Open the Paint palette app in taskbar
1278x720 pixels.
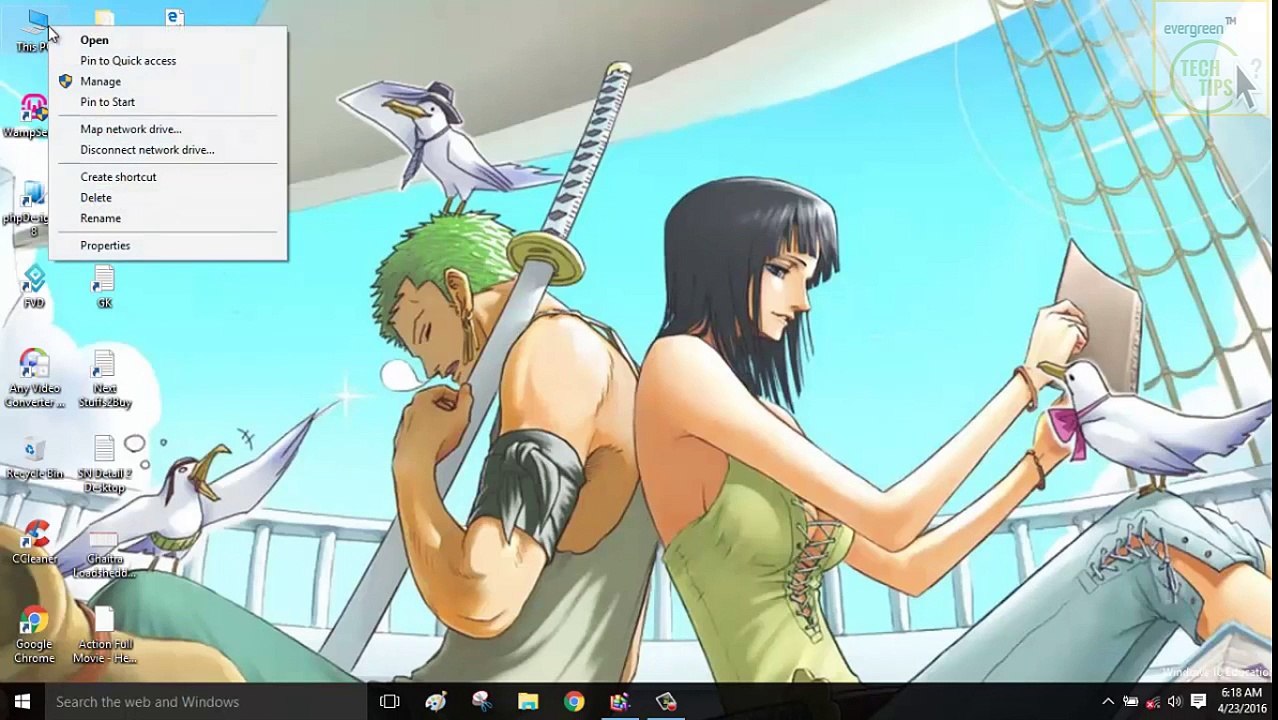436,702
